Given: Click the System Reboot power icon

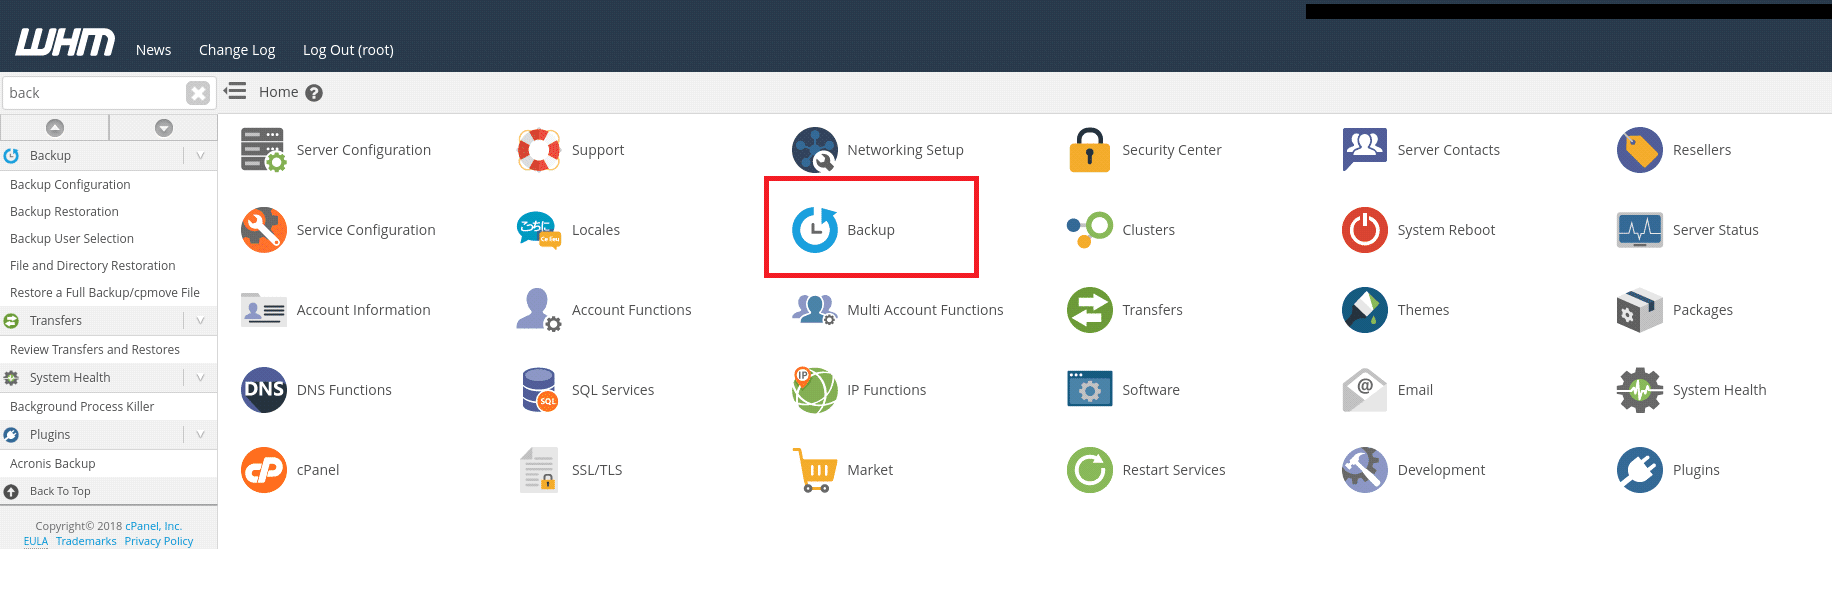Looking at the screenshot, I should tap(1365, 230).
